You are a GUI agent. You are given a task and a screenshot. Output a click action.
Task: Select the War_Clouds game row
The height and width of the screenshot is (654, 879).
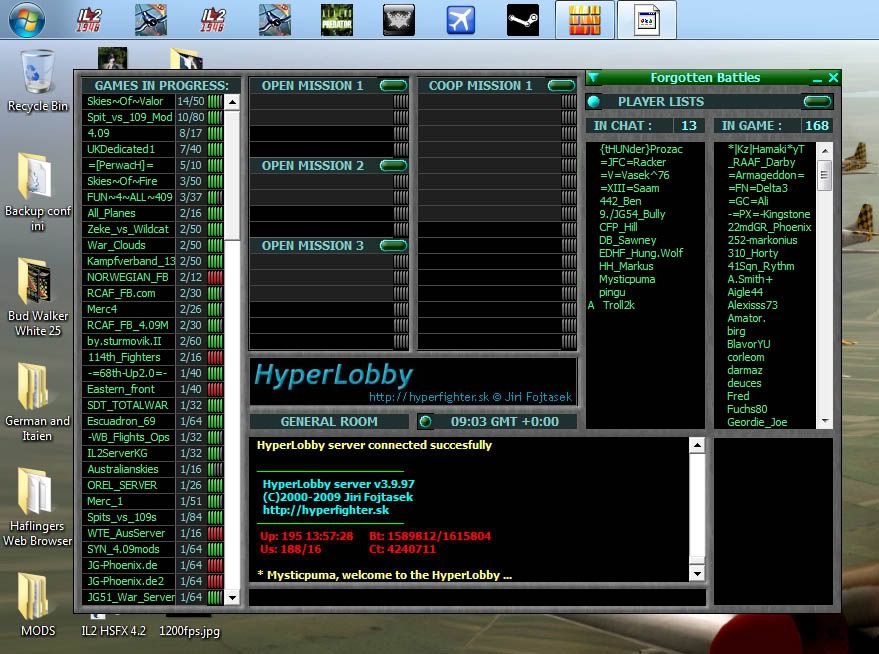click(152, 245)
